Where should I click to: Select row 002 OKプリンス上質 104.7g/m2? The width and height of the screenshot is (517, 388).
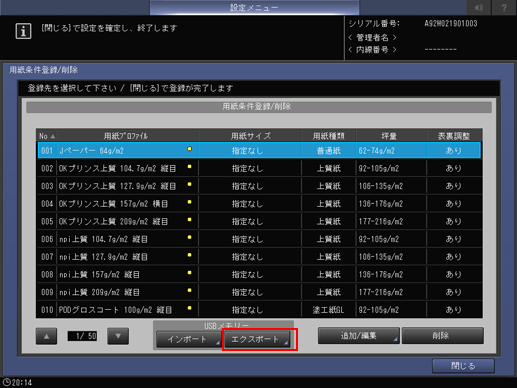pyautogui.click(x=259, y=168)
